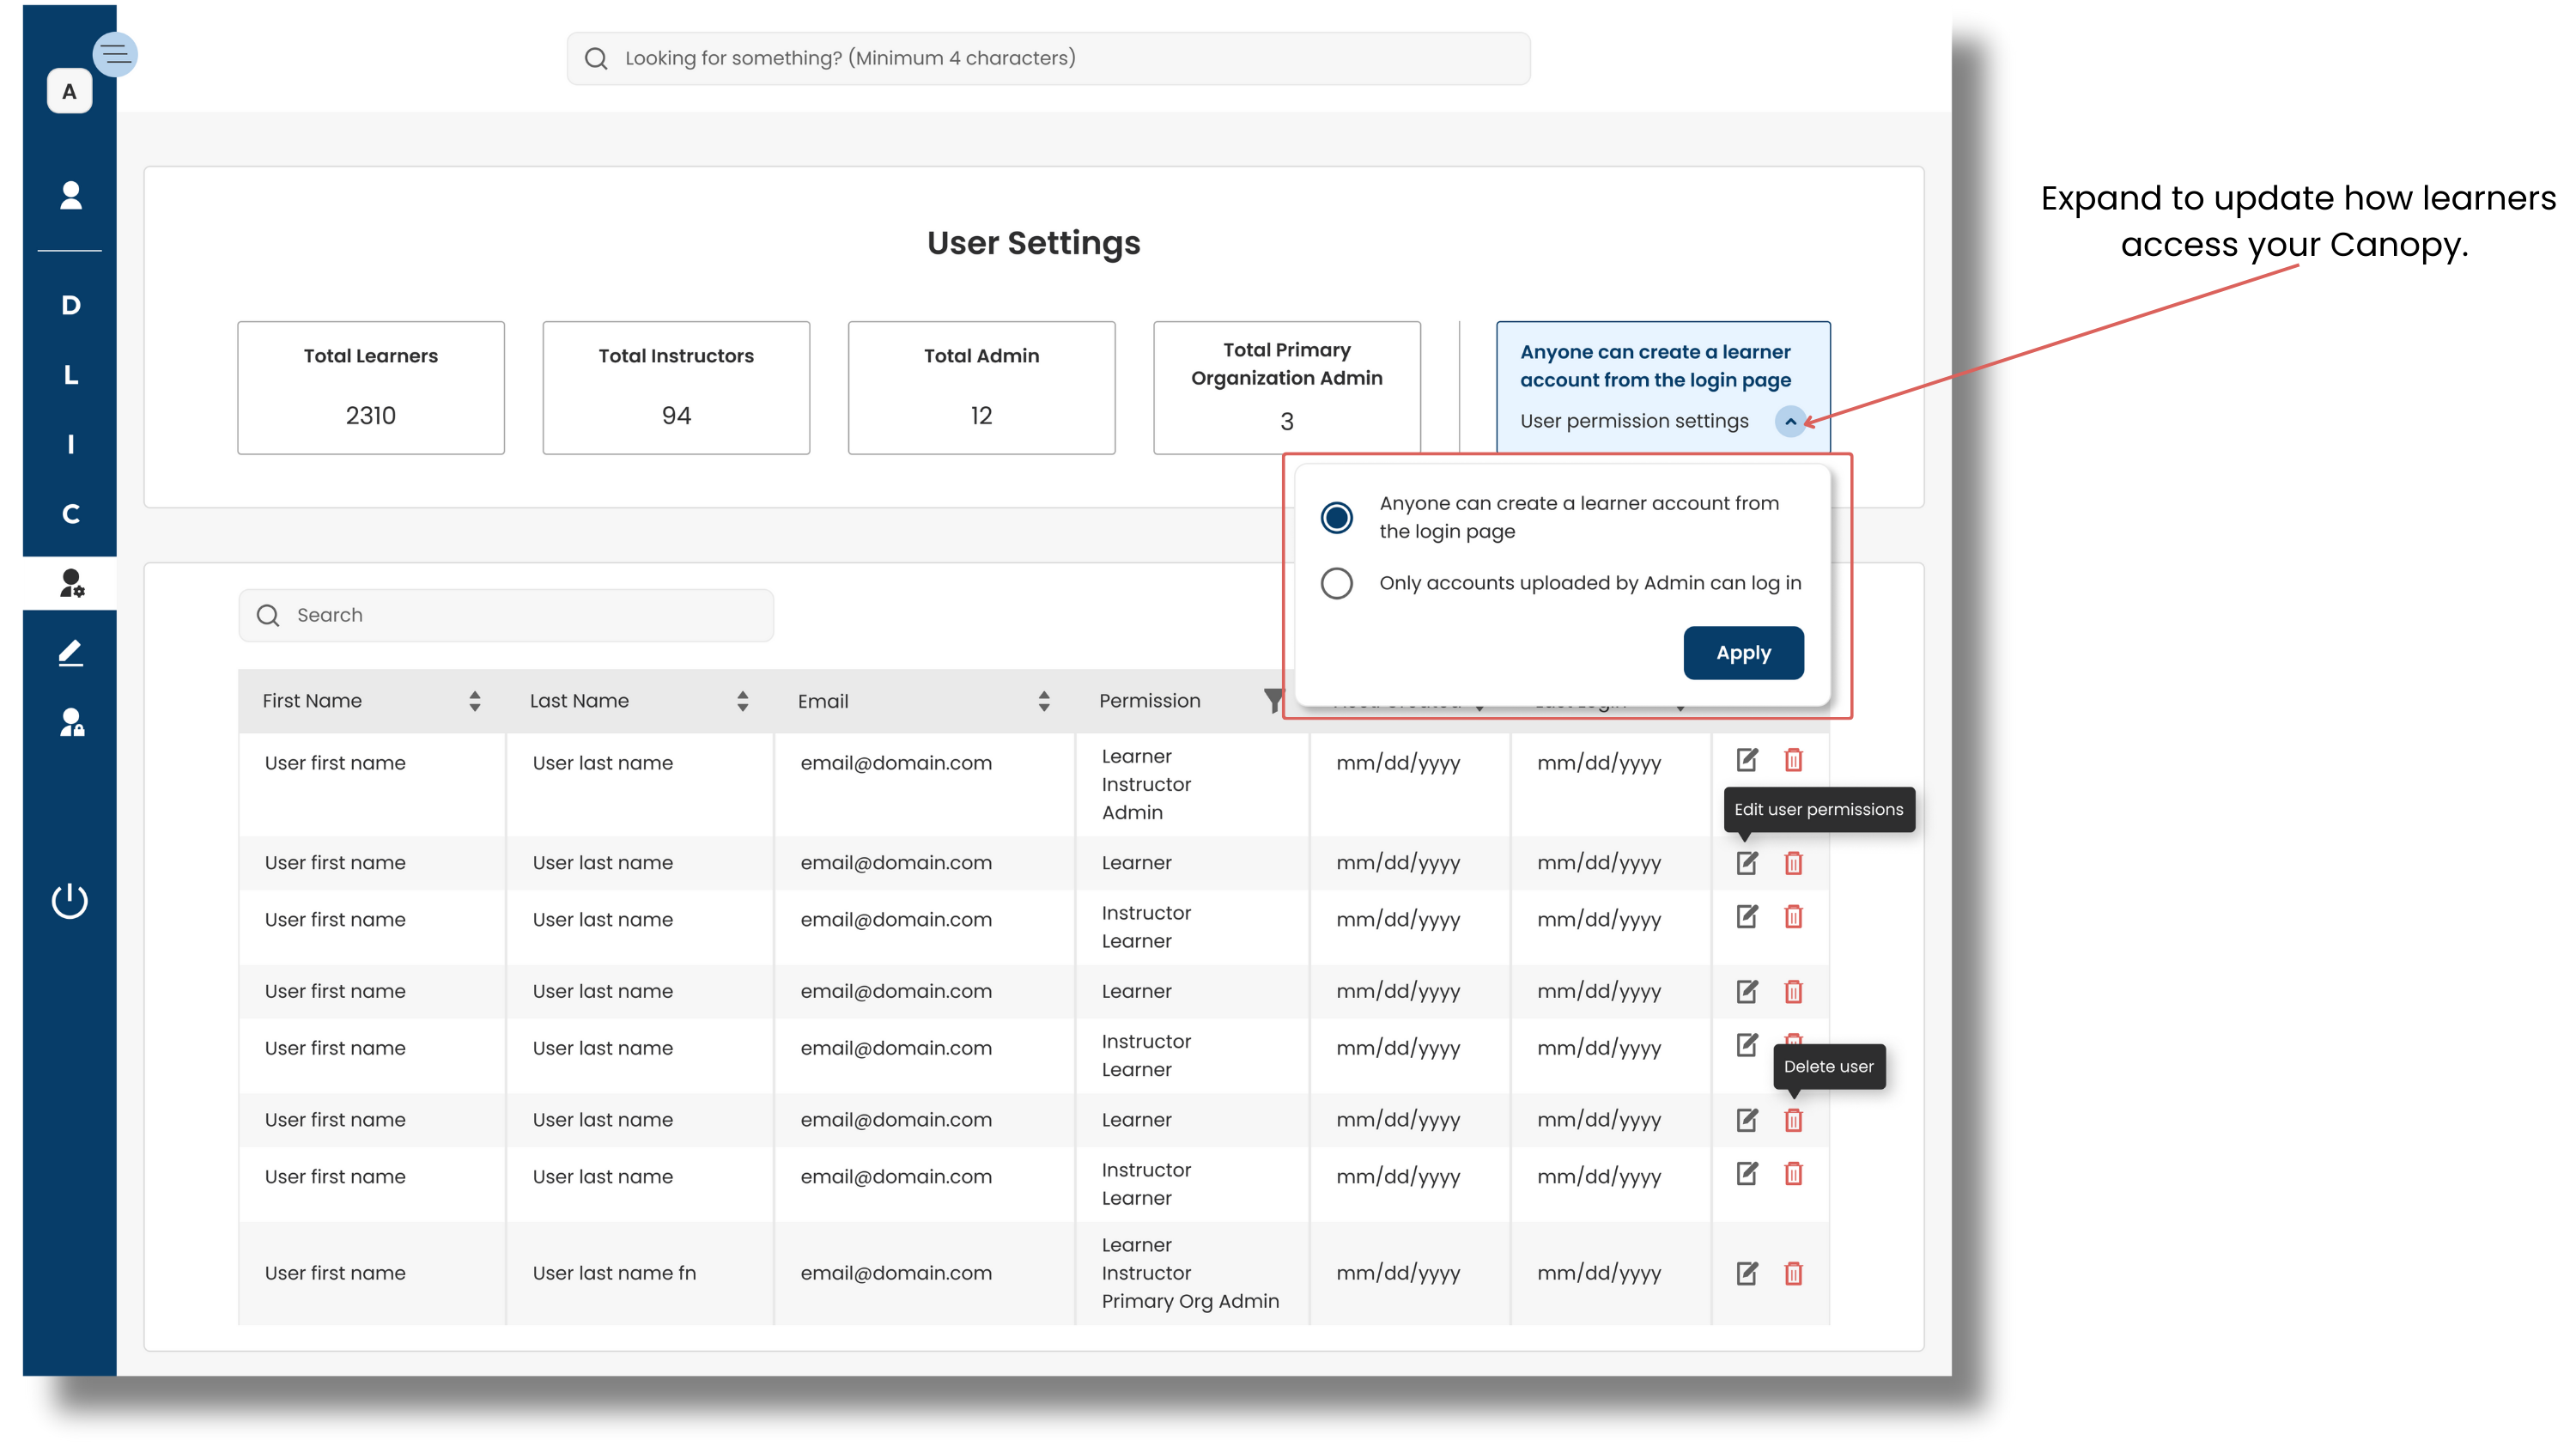This screenshot has height=1453, width=2576.
Task: Open the D sidebar menu item
Action: pos(70,305)
